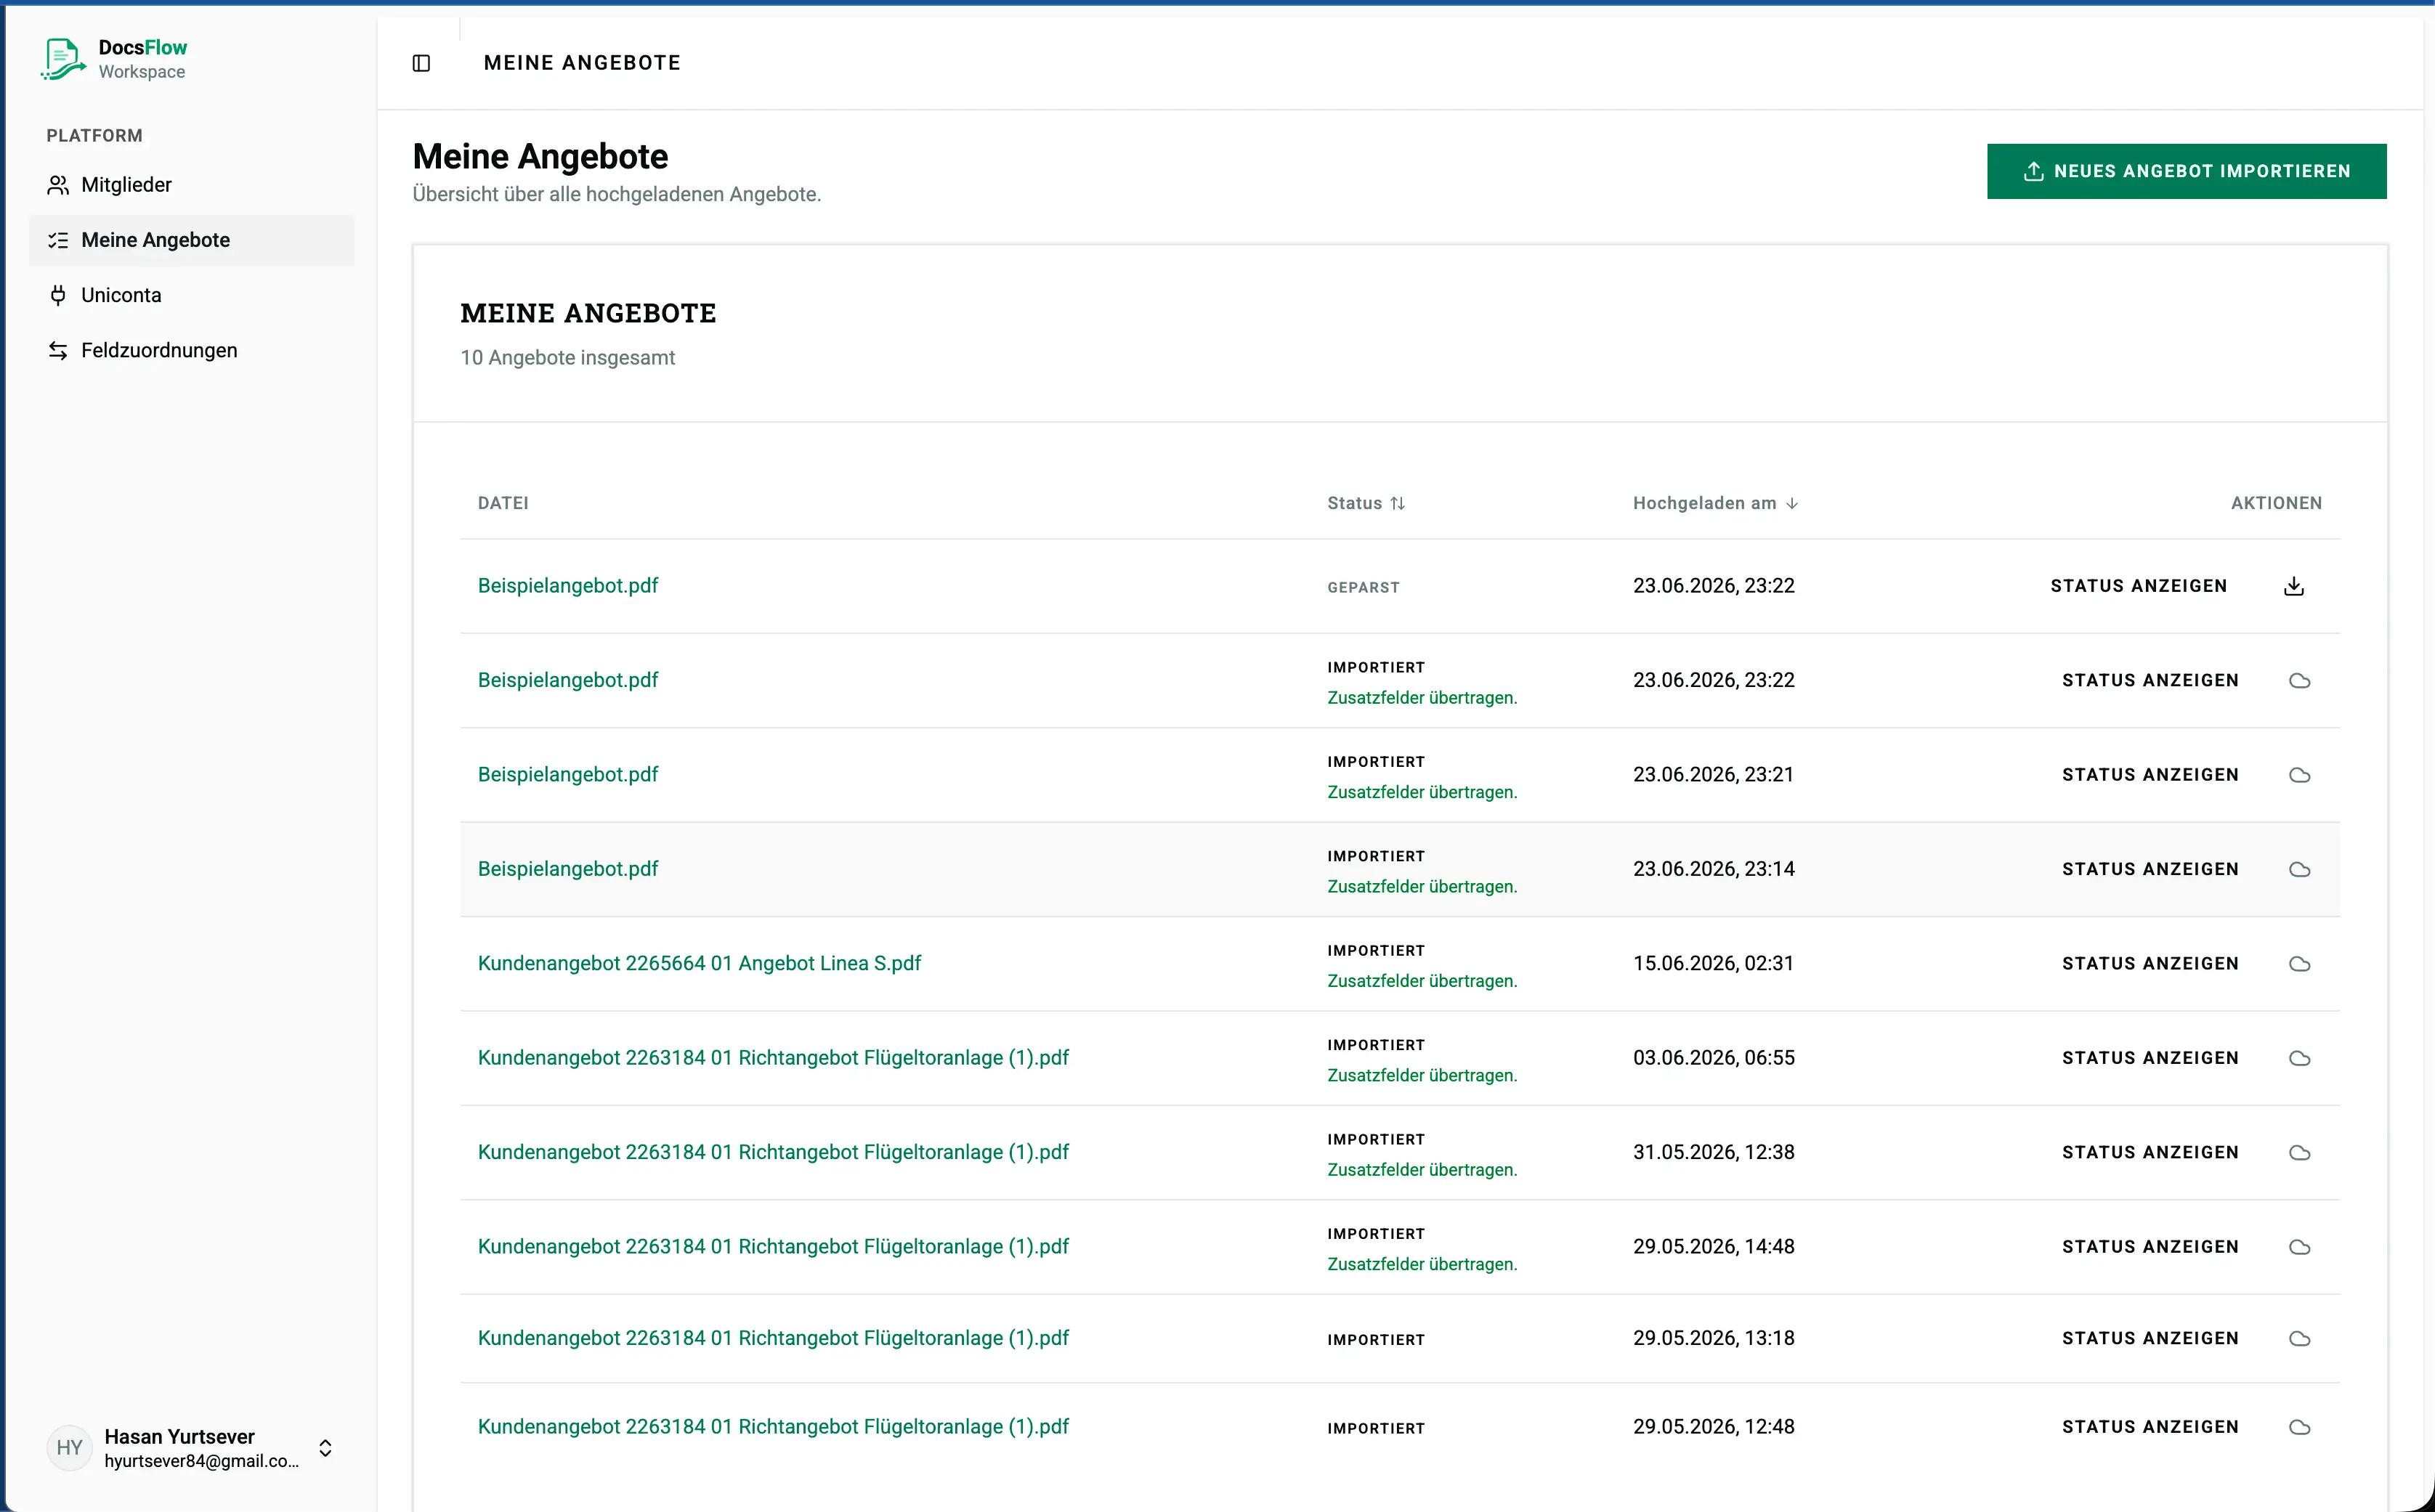
Task: Open Uniconta in the sidebar
Action: coord(192,295)
